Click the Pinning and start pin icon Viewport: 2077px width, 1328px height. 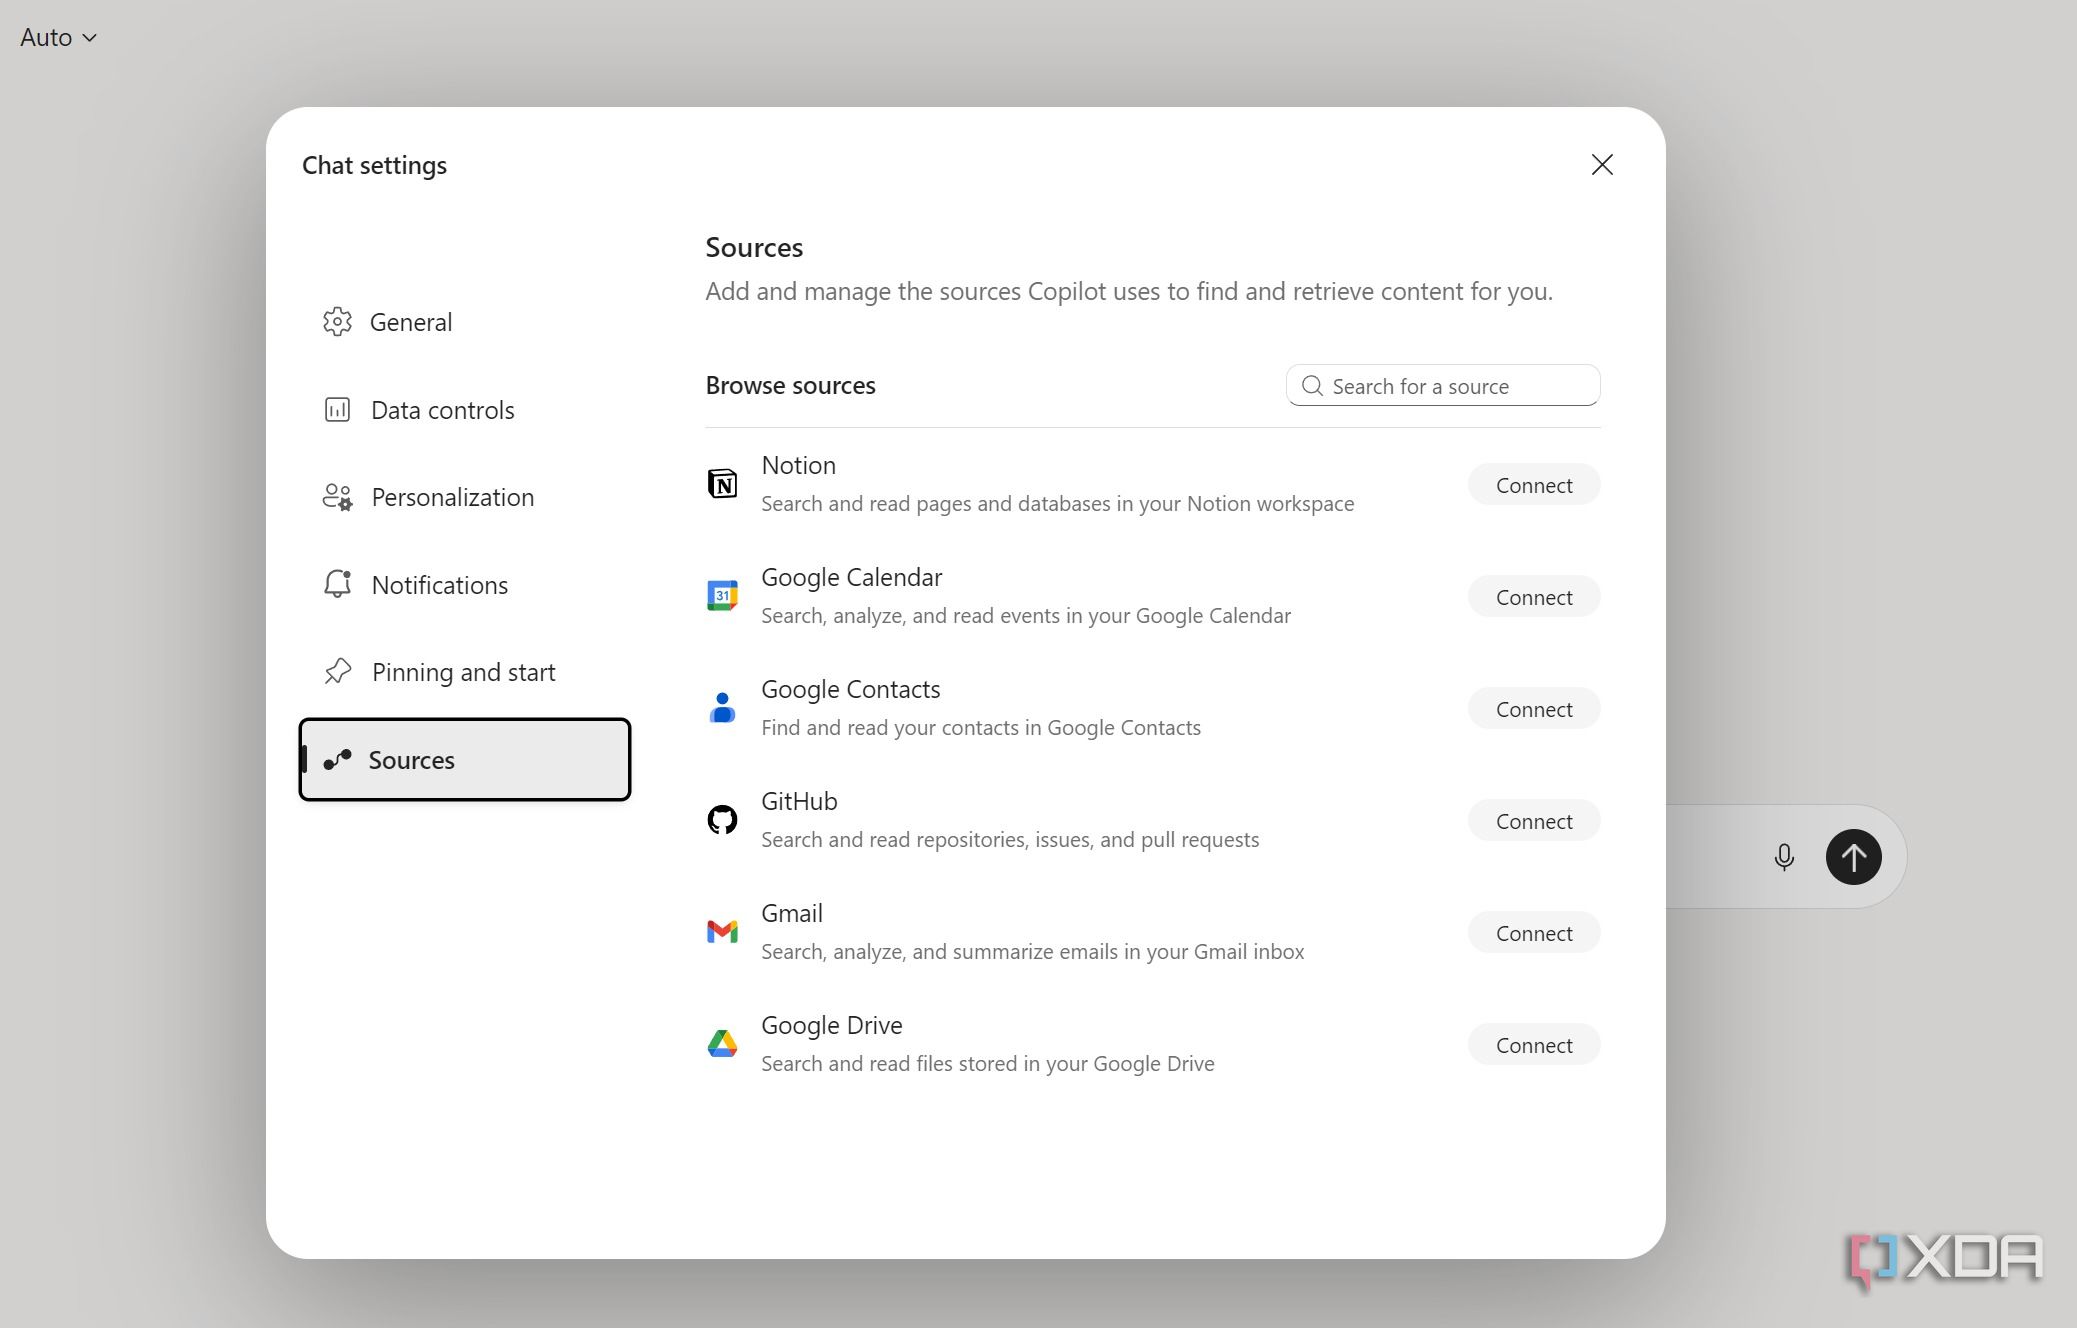click(338, 671)
